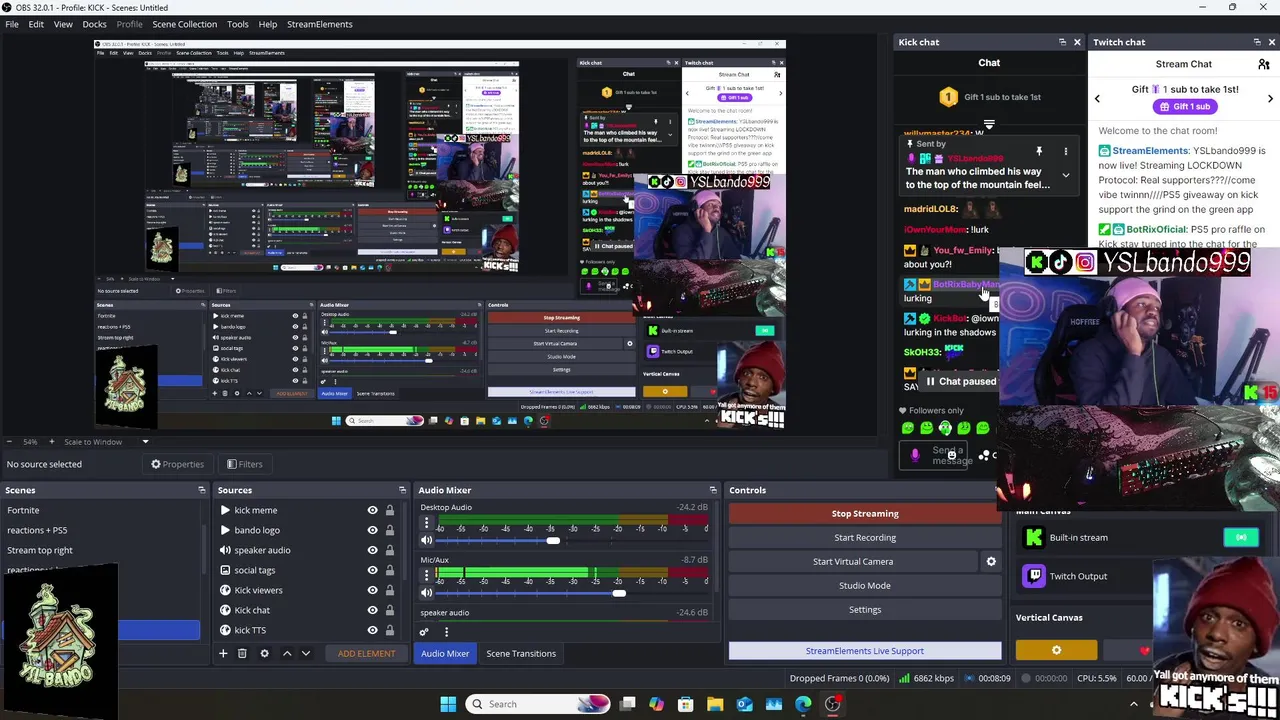Open audio mixer three-dot menu

(446, 631)
